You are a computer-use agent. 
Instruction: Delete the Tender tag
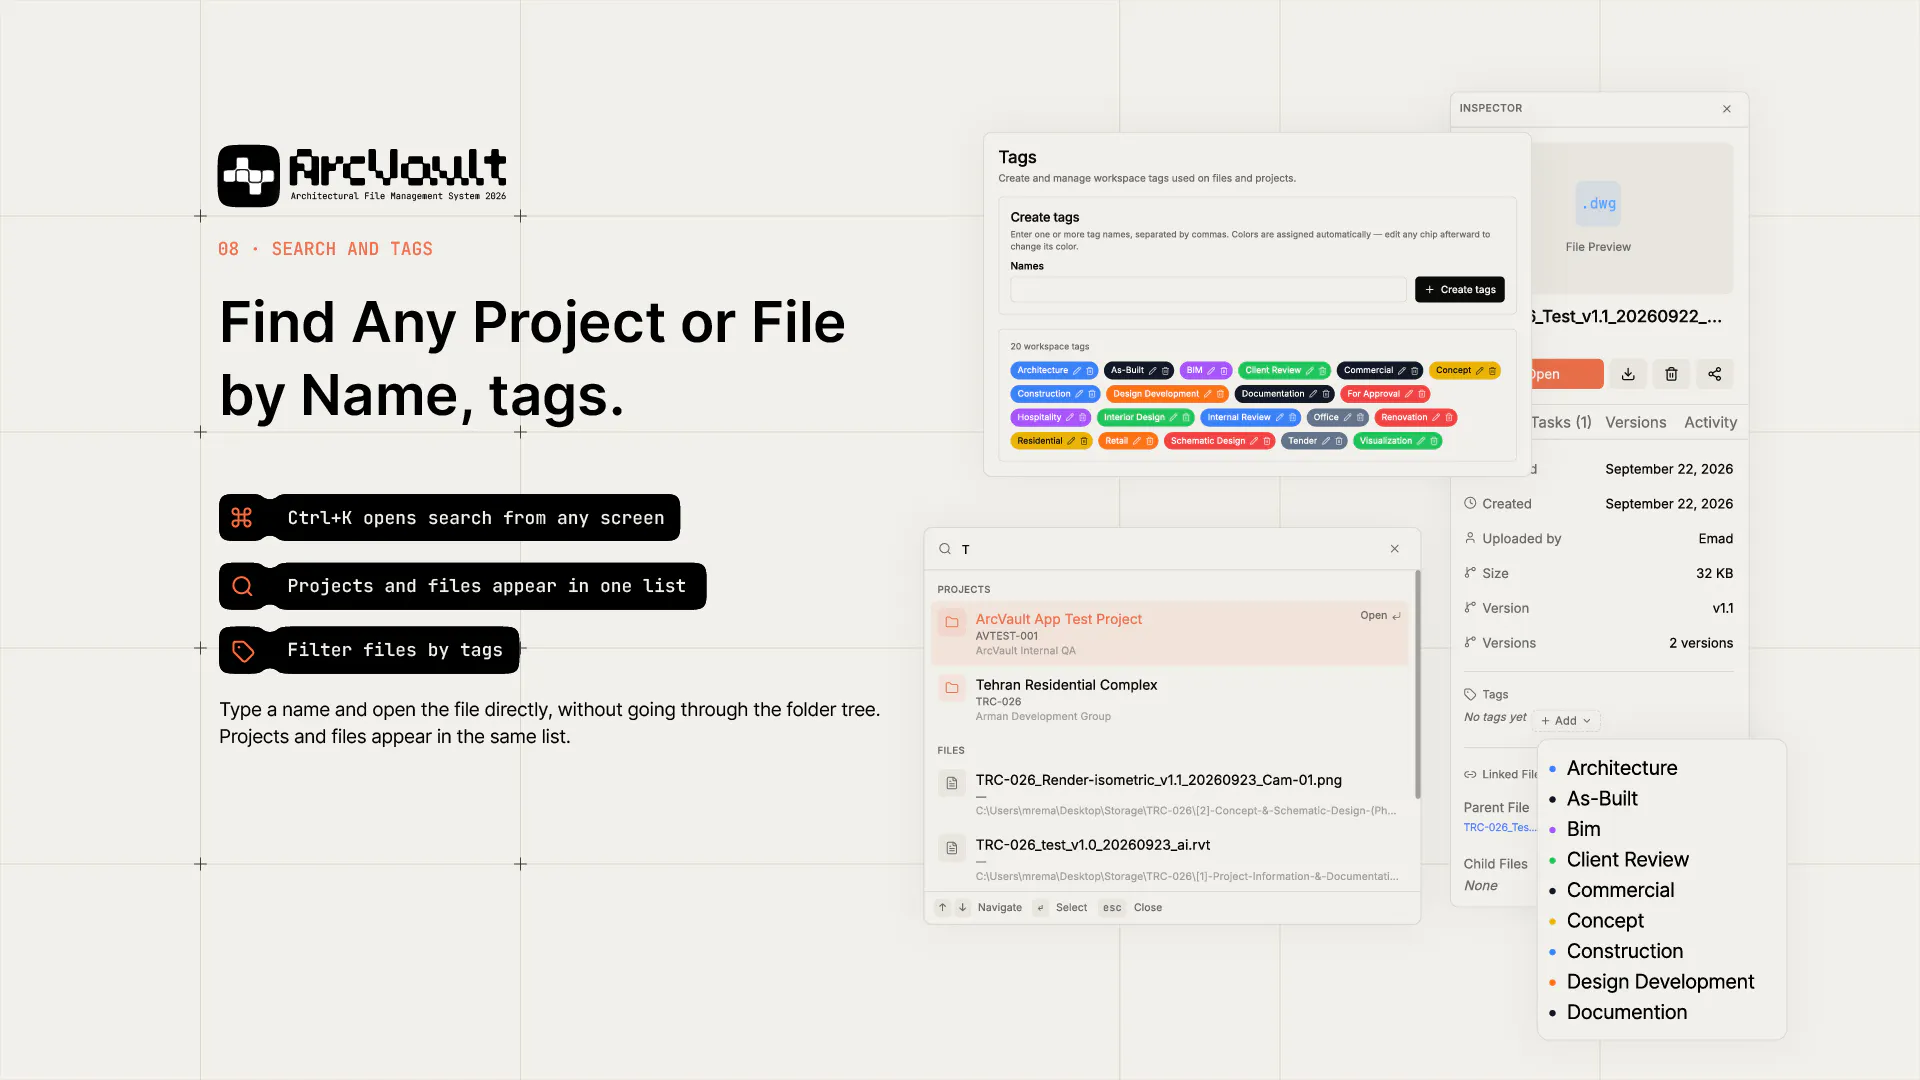tap(1339, 441)
